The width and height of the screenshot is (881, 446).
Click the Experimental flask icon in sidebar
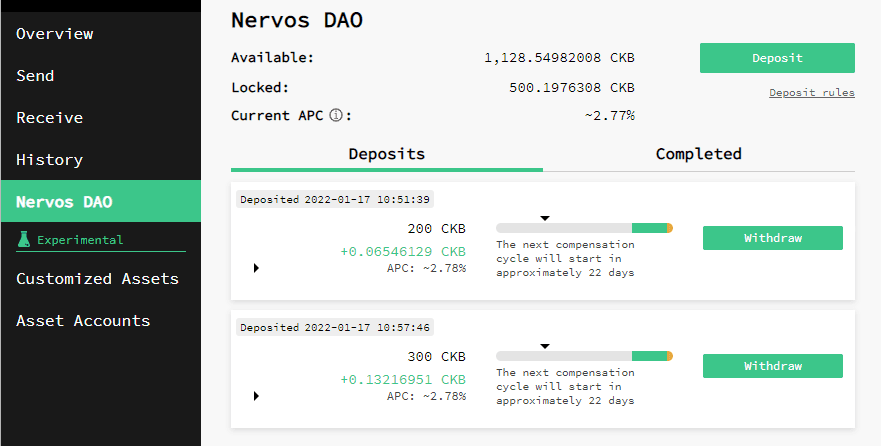[25, 239]
